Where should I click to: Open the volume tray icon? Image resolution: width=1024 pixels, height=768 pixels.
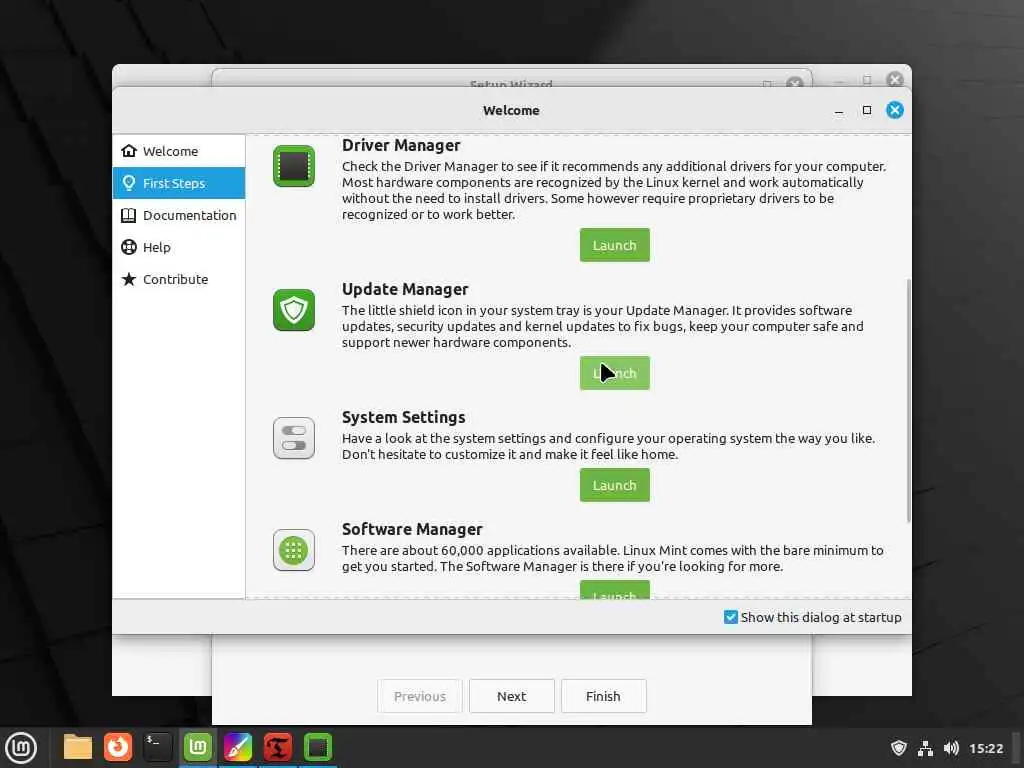click(951, 748)
